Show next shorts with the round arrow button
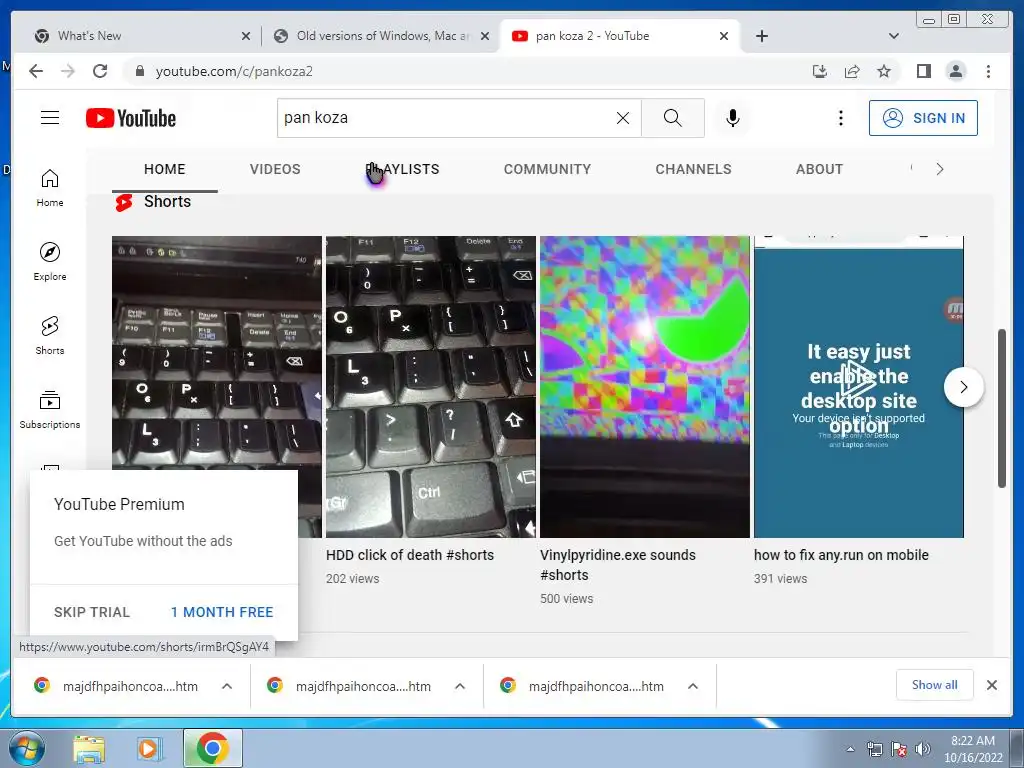This screenshot has height=768, width=1024. pyautogui.click(x=963, y=387)
